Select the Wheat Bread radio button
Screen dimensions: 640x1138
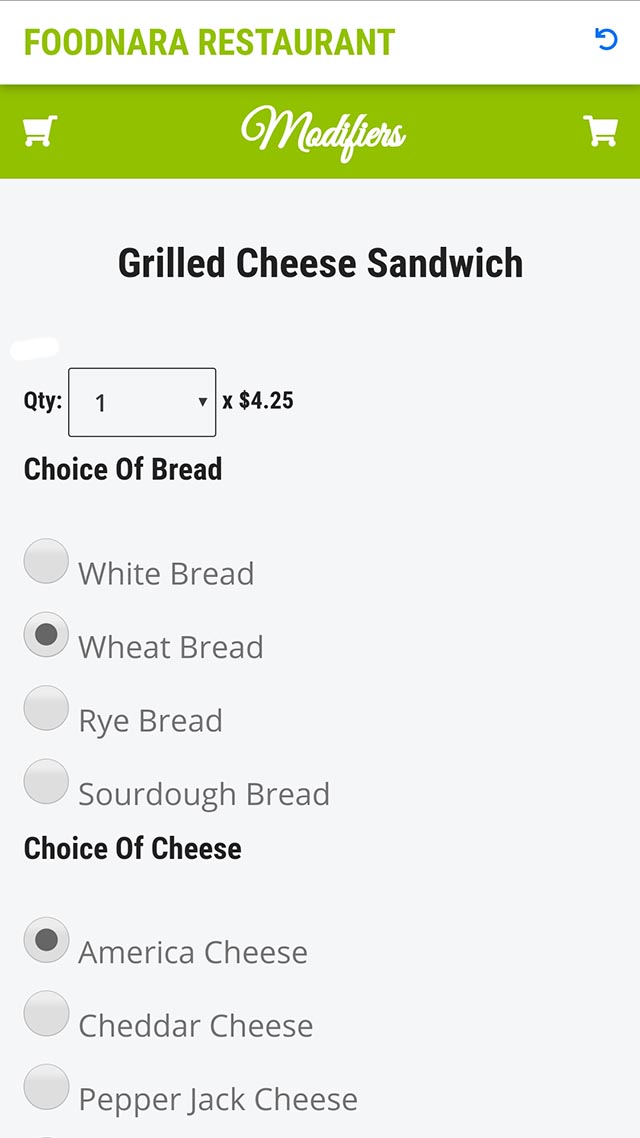click(x=46, y=634)
